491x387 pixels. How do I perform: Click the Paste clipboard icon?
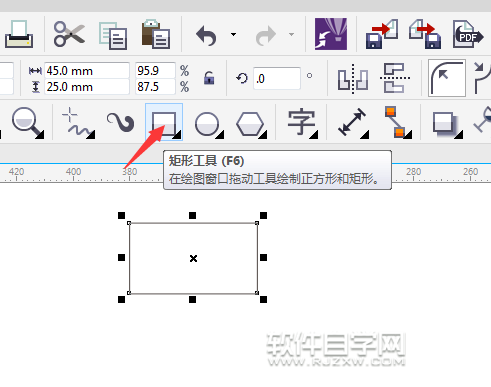[x=156, y=34]
